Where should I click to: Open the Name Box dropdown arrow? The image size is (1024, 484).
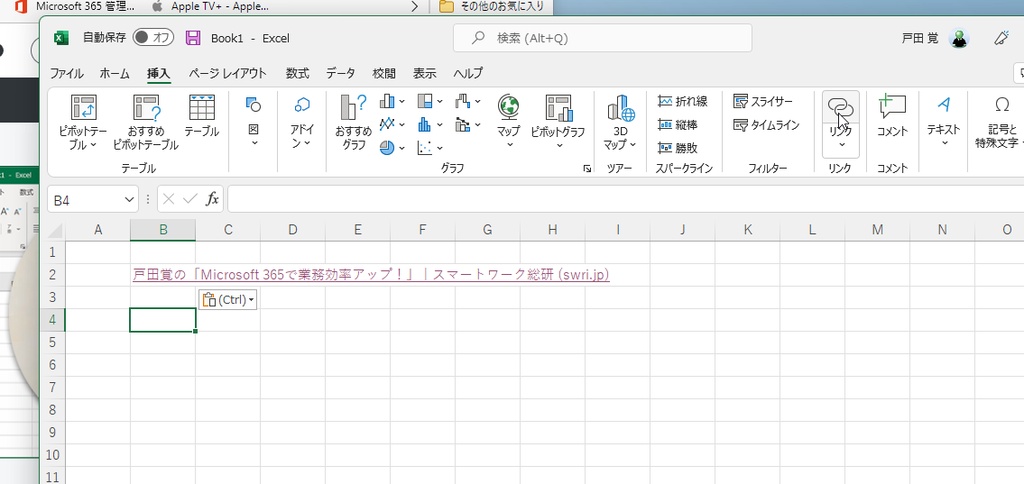(129, 200)
